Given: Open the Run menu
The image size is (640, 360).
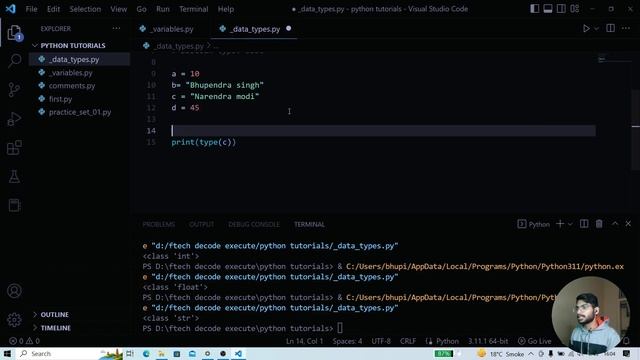Looking at the screenshot, I should (x=162, y=9).
